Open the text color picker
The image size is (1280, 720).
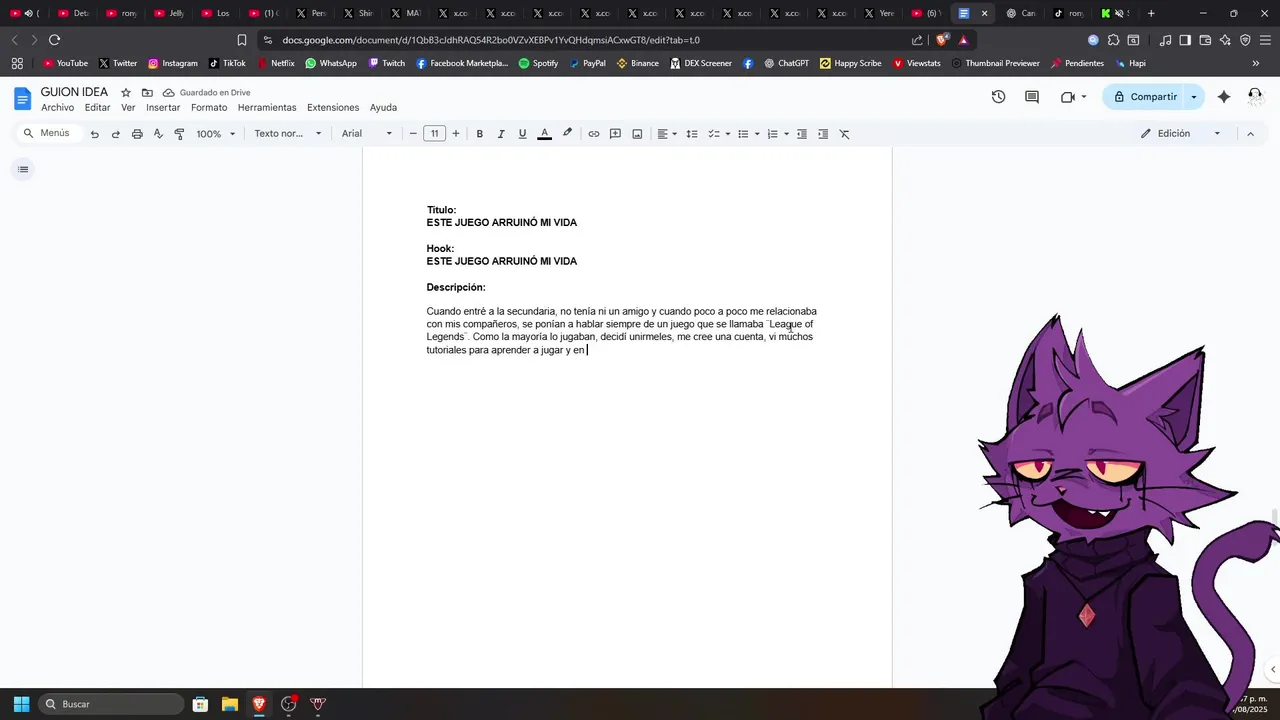(544, 134)
